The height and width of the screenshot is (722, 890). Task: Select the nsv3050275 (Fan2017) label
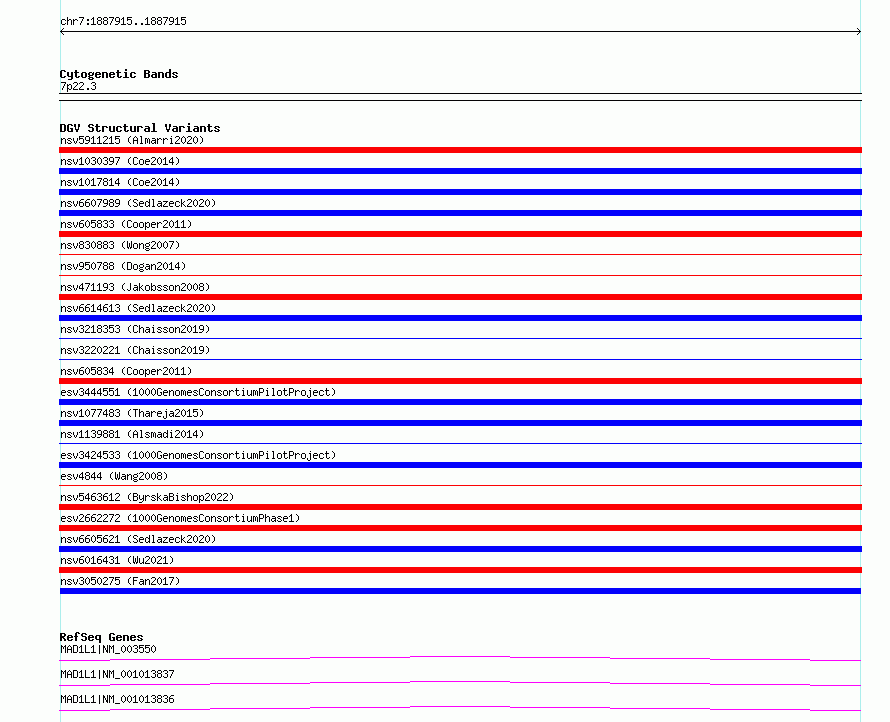tap(120, 581)
